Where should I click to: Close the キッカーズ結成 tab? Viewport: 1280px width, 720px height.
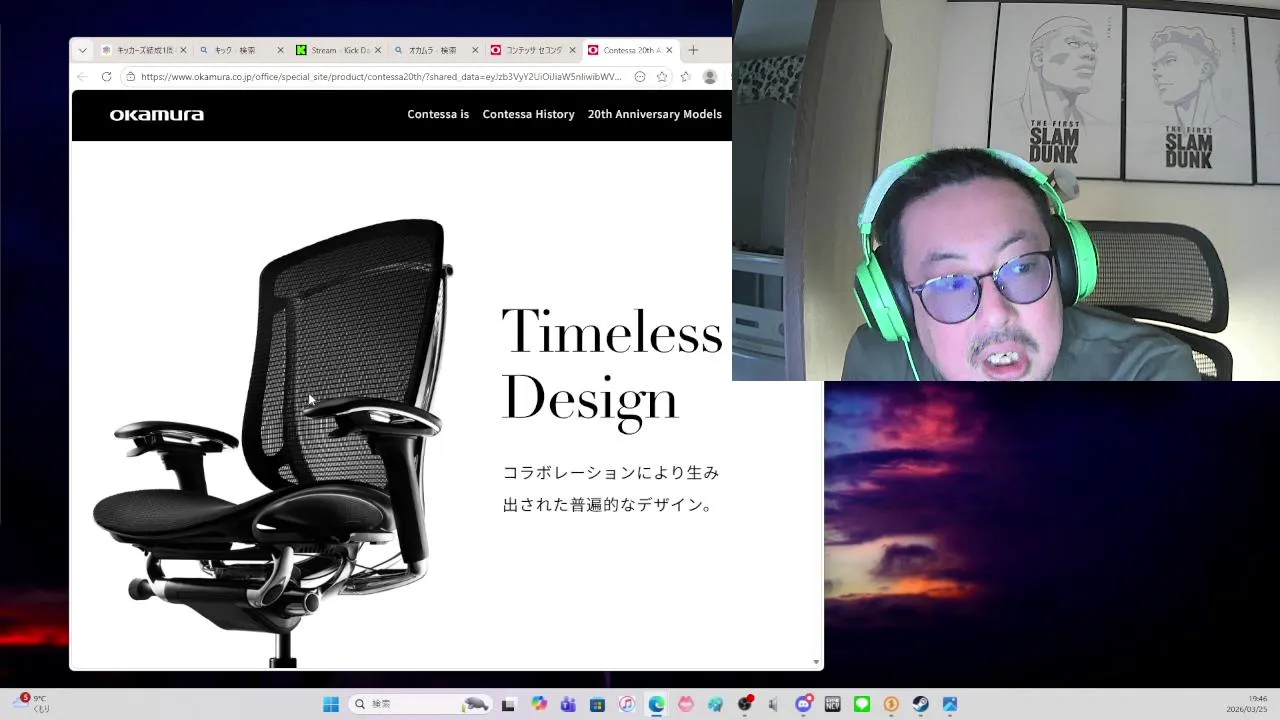coord(183,50)
